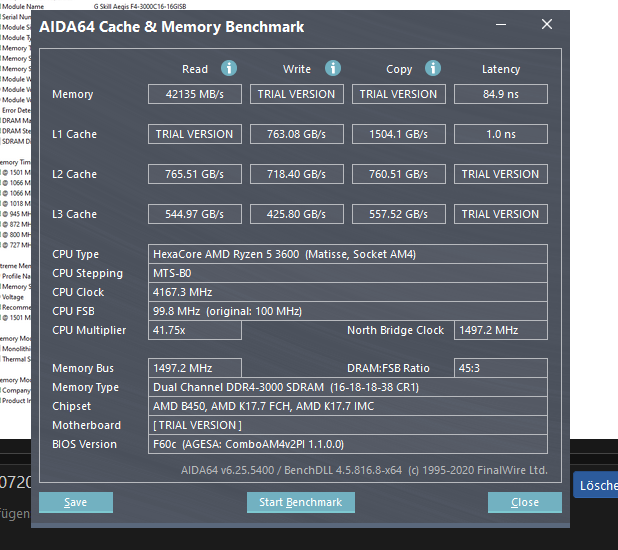This screenshot has width=618, height=550.
Task: Click Memory Write TRIAL VERSION cell
Action: [297, 94]
